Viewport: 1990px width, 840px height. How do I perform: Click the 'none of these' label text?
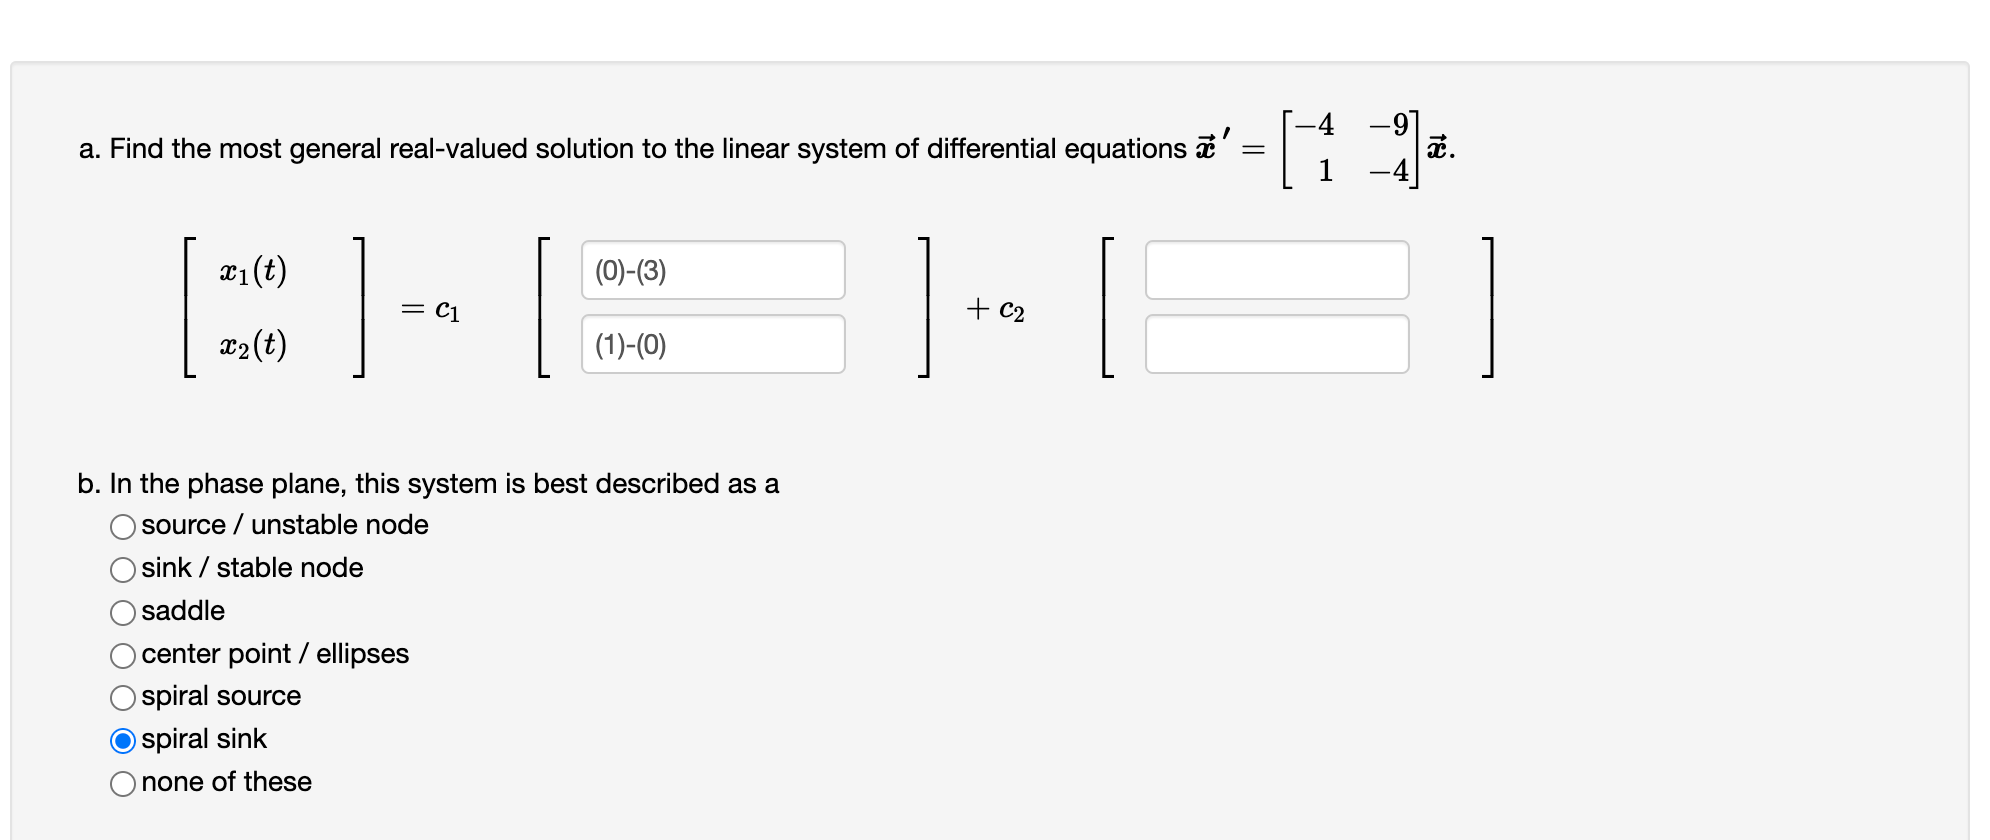227,782
